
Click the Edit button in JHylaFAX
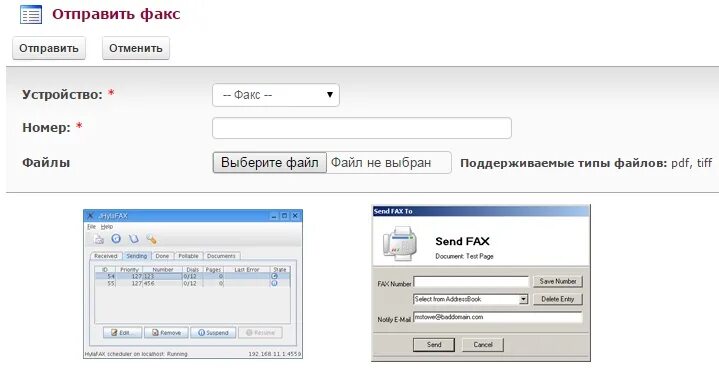point(122,333)
